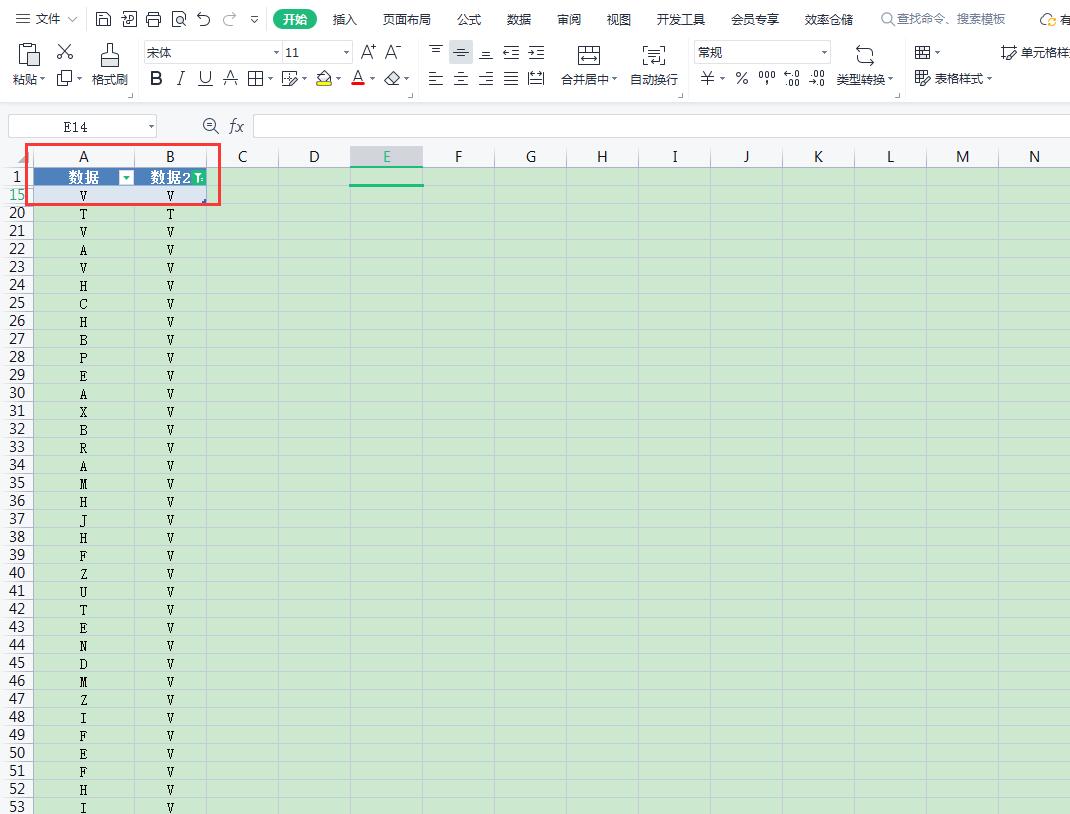Viewport: 1070px width, 814px height.
Task: Click the increase indent icon
Action: [536, 52]
